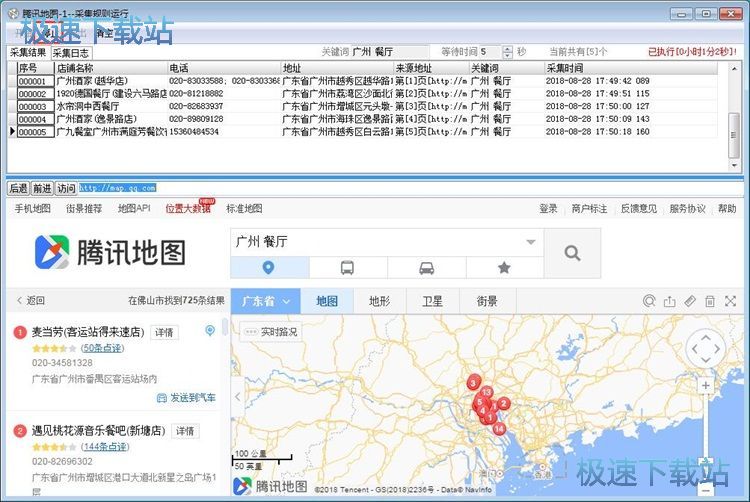Click 返回 to go back
This screenshot has width=750, height=502.
(x=31, y=301)
